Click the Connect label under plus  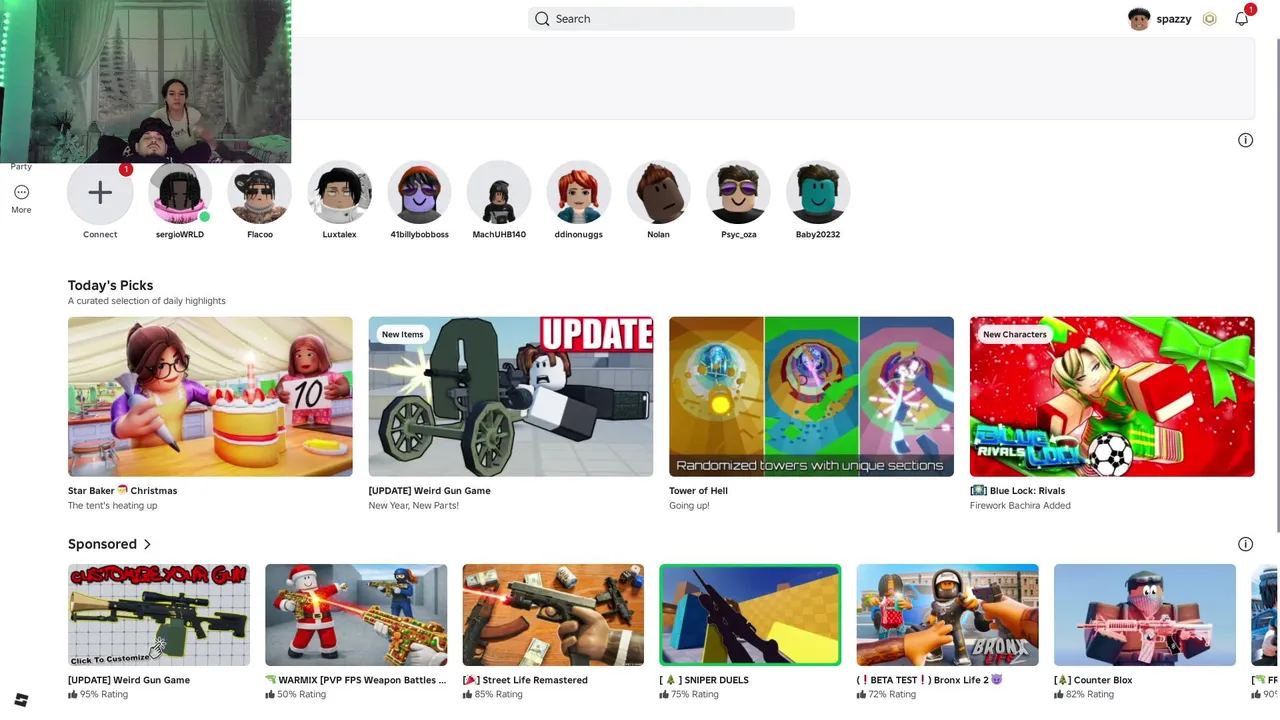tap(100, 235)
